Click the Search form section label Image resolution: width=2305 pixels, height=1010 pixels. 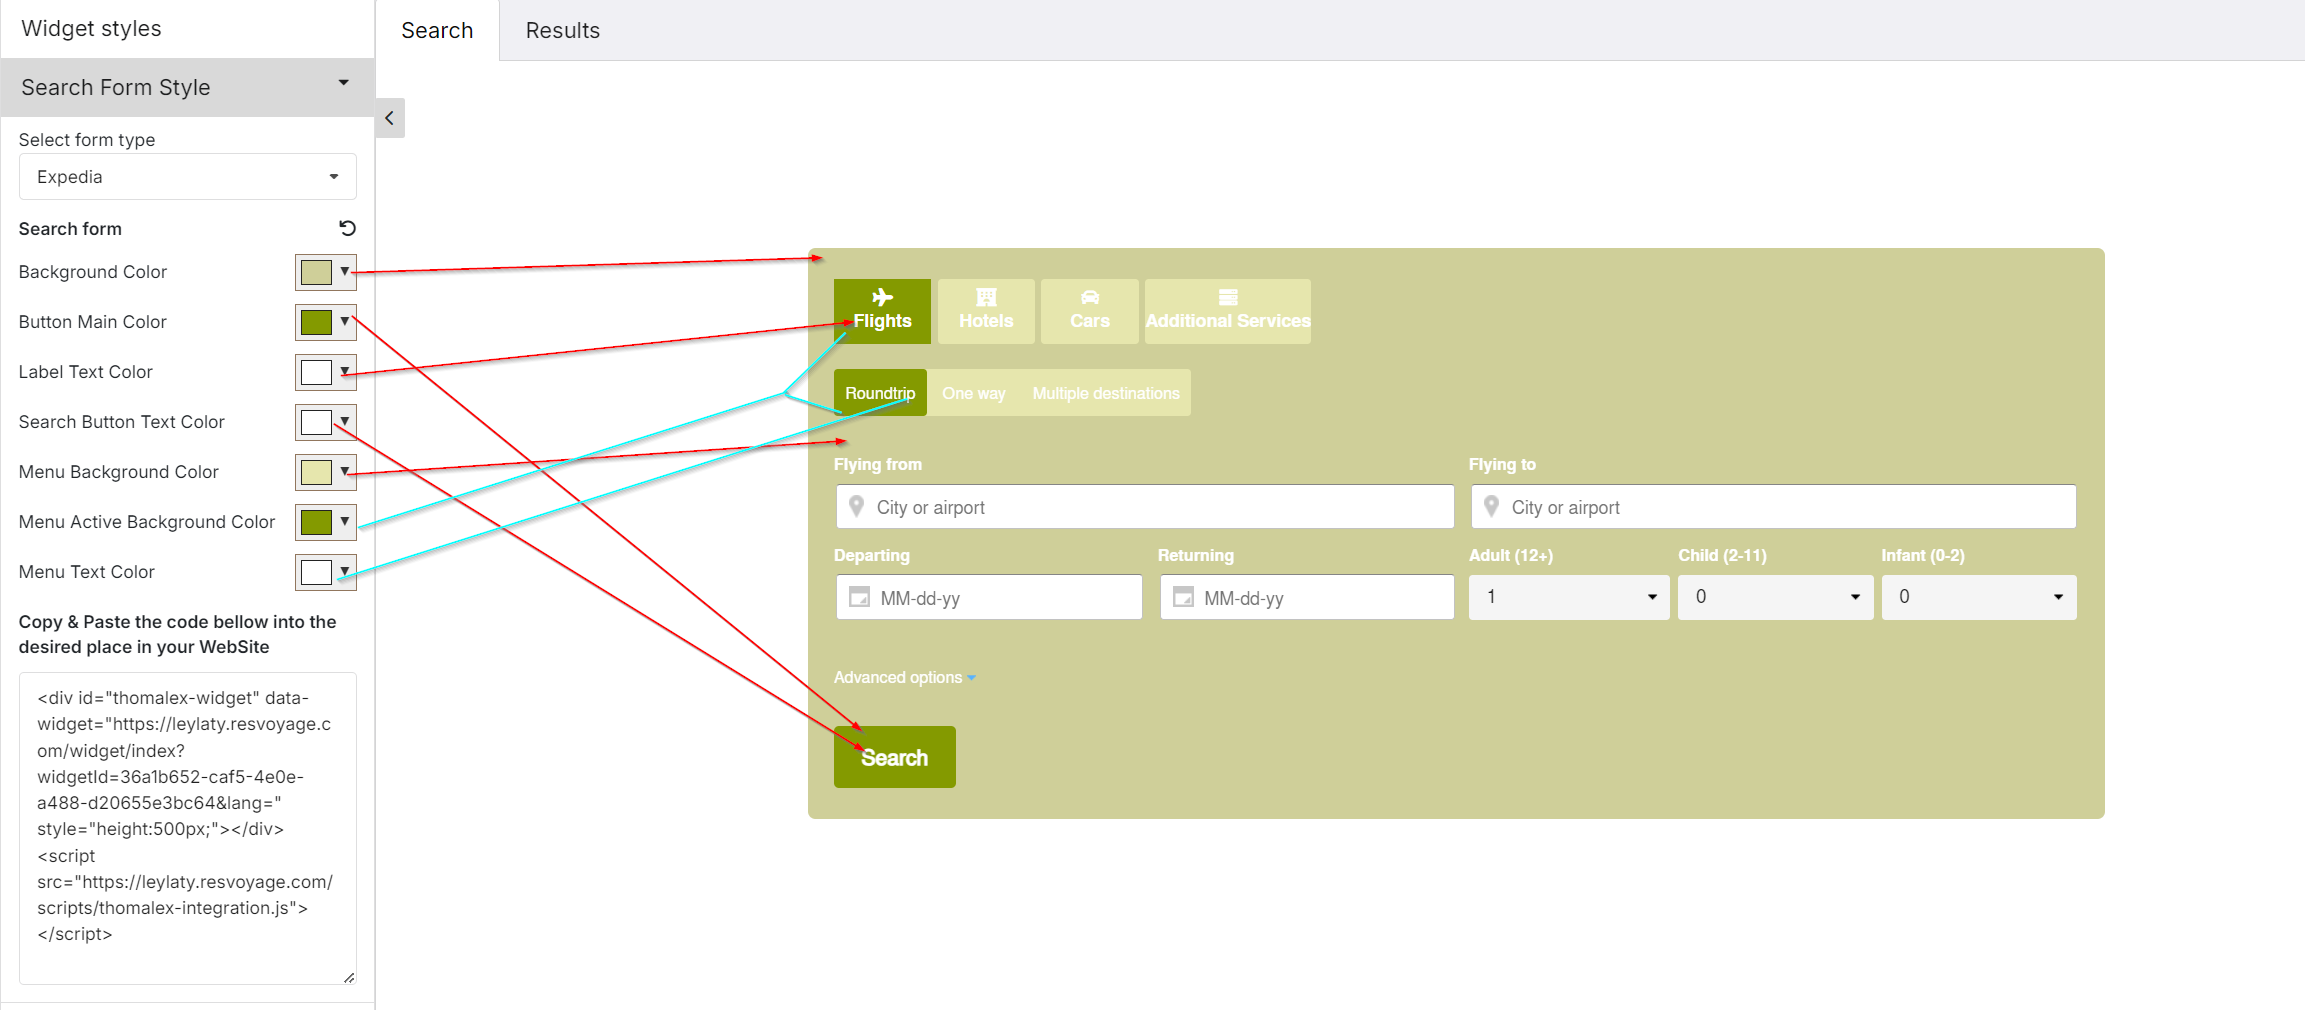(70, 228)
